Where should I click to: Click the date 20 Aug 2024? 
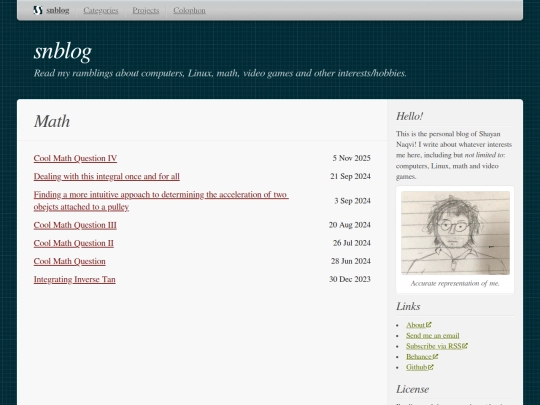[x=350, y=225]
